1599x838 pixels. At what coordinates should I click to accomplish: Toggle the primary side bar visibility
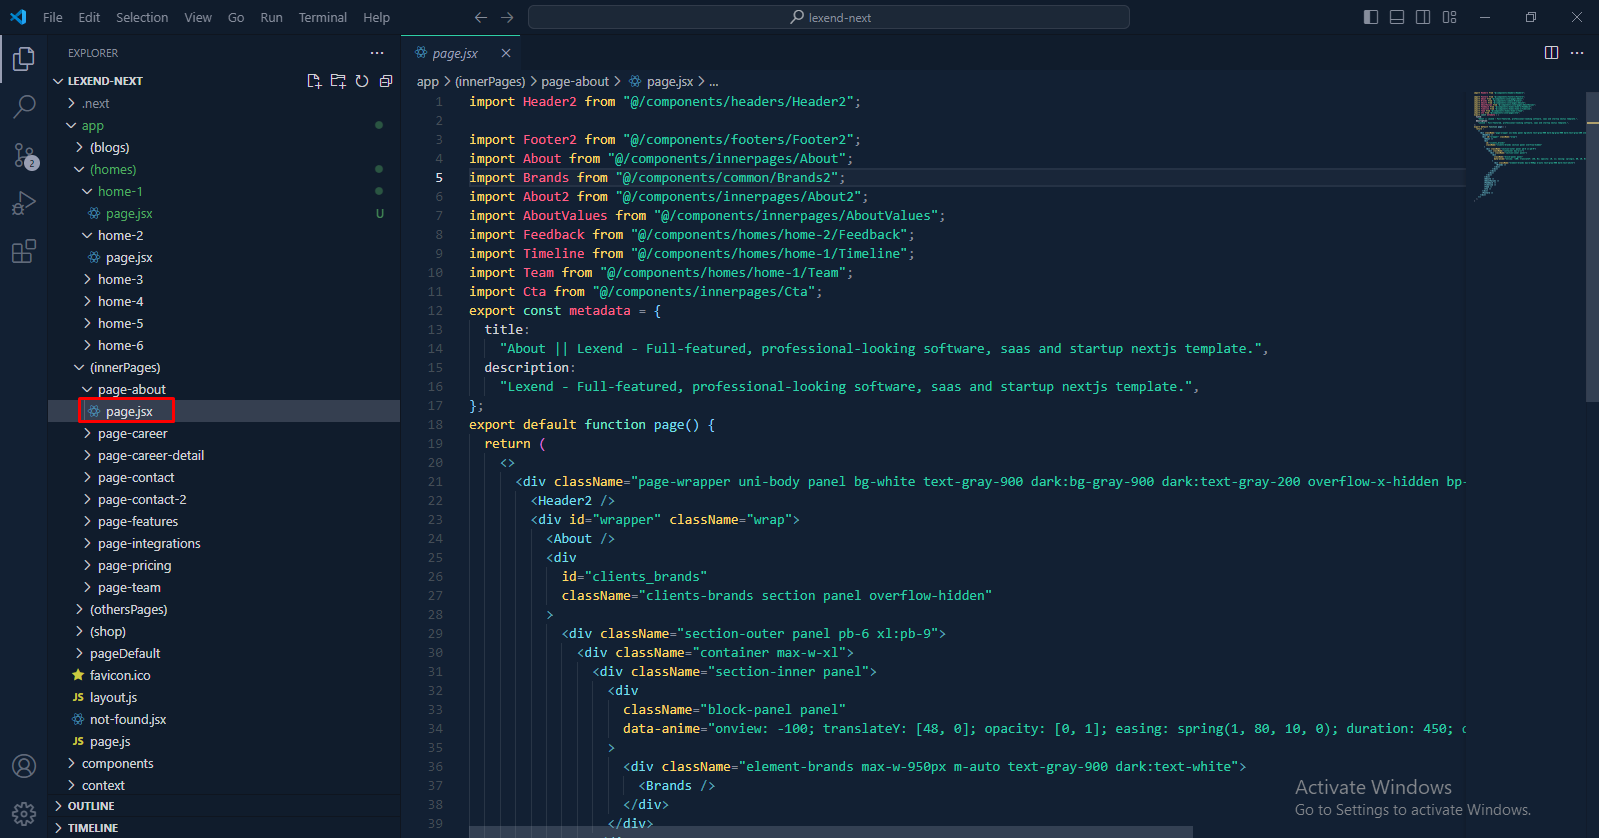coord(1370,17)
